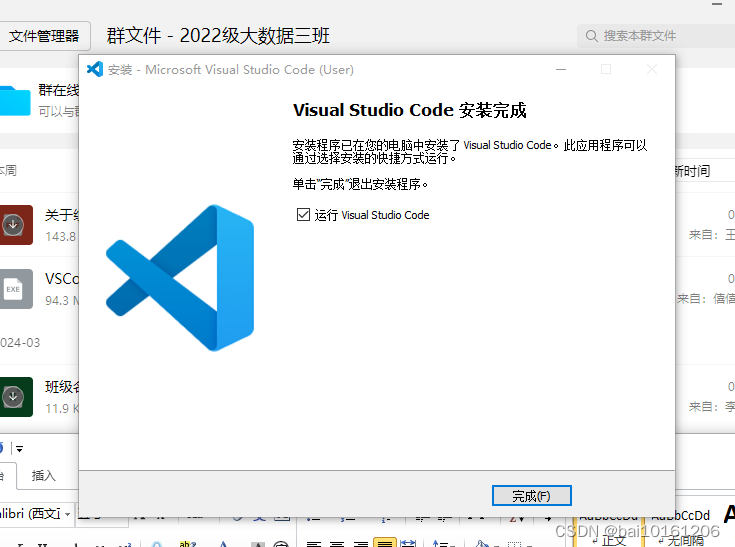
Task: Click the gray EXE file icon for VSCo
Action: point(15,289)
